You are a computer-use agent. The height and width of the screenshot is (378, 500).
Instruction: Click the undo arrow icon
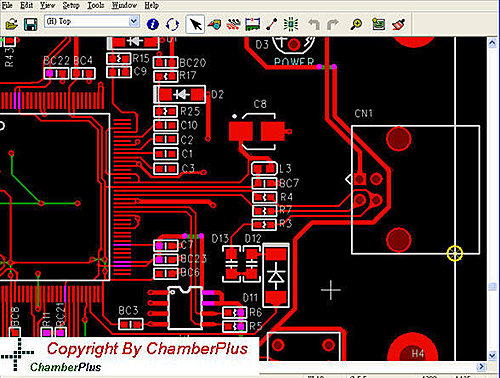click(x=314, y=24)
